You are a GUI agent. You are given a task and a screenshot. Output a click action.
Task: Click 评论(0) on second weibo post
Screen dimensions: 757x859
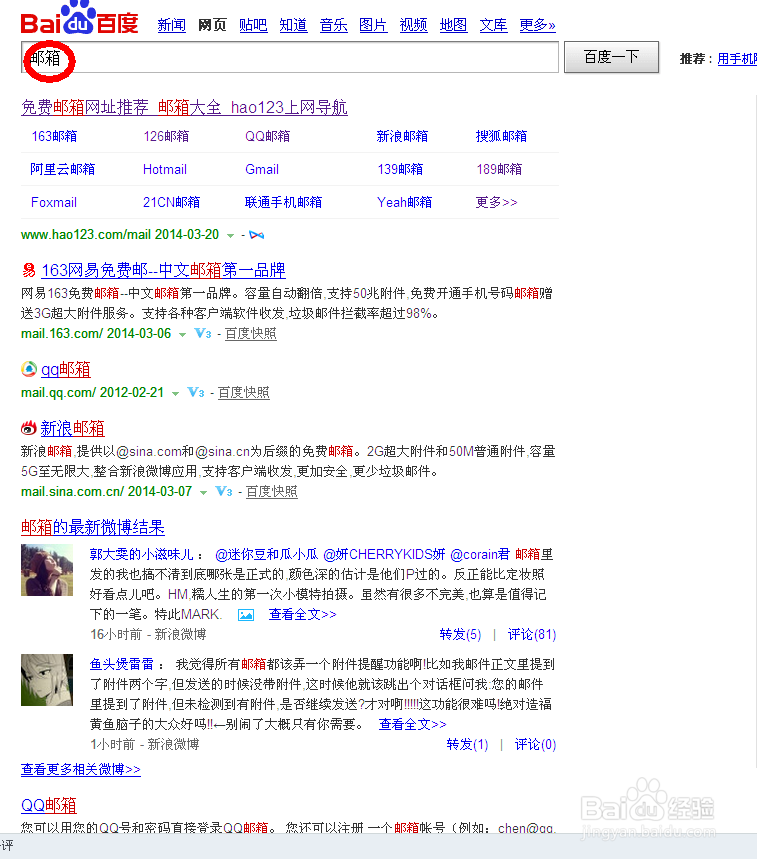[535, 745]
